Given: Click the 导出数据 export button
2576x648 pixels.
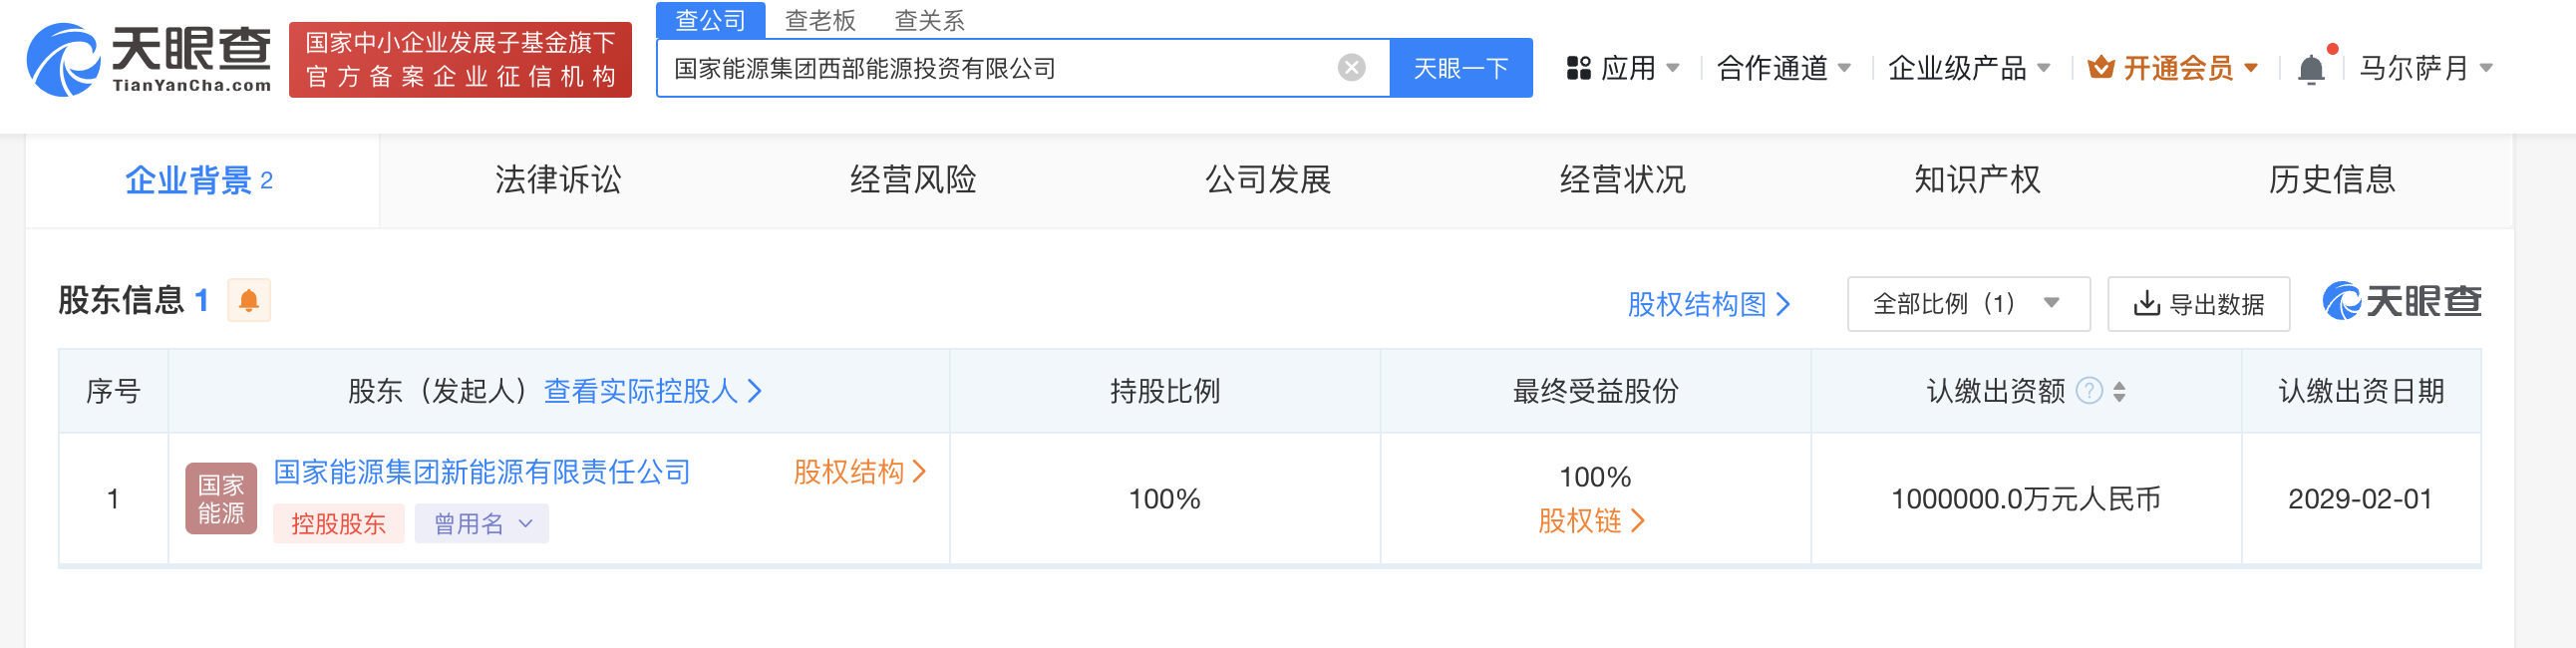Looking at the screenshot, I should click(2198, 304).
